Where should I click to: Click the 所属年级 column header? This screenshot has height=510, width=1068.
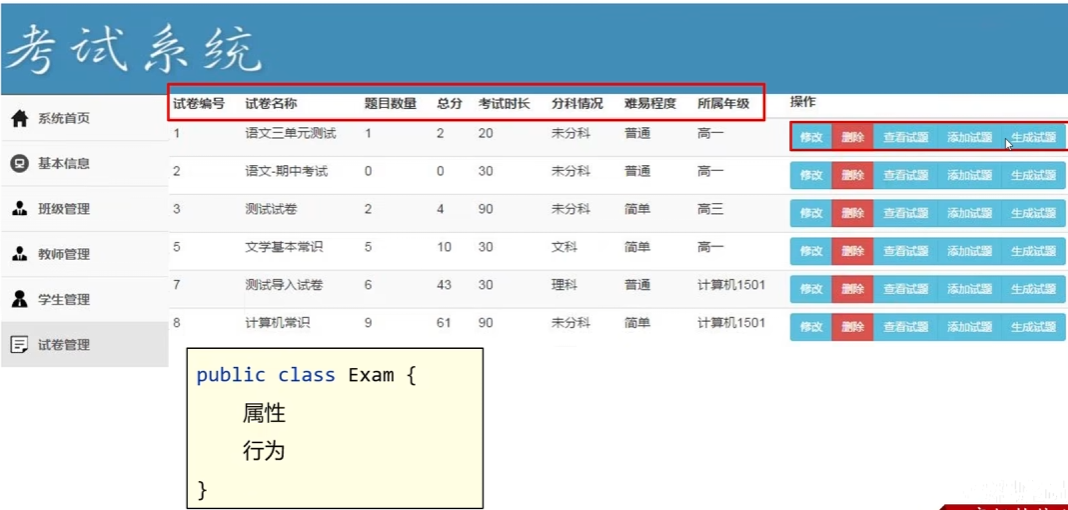(723, 104)
